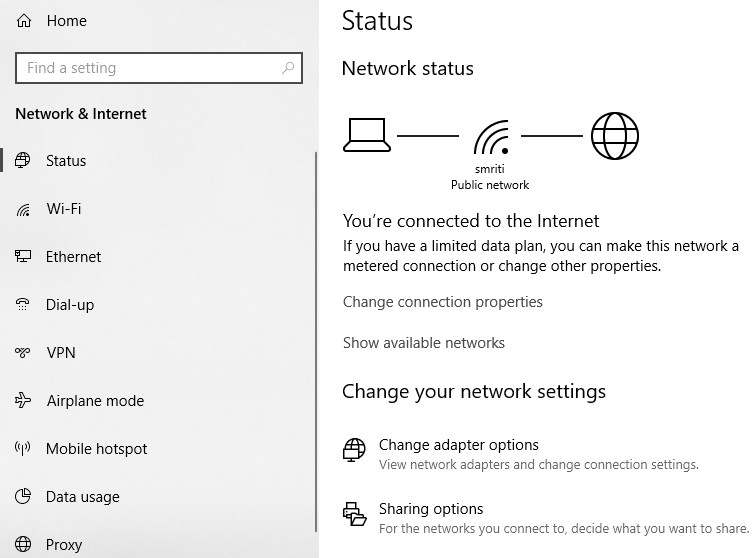Open the Wi-Fi settings page
This screenshot has width=755, height=558.
tap(64, 209)
